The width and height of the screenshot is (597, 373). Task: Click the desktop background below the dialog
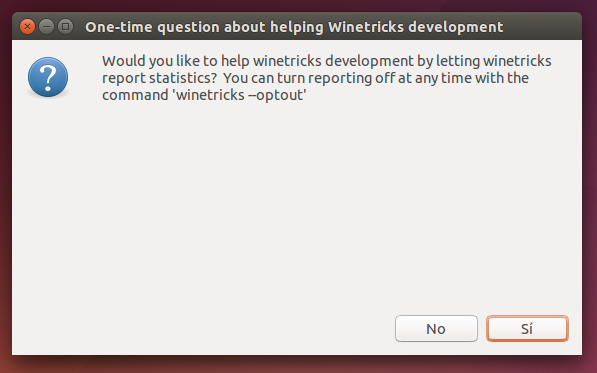click(x=297, y=365)
